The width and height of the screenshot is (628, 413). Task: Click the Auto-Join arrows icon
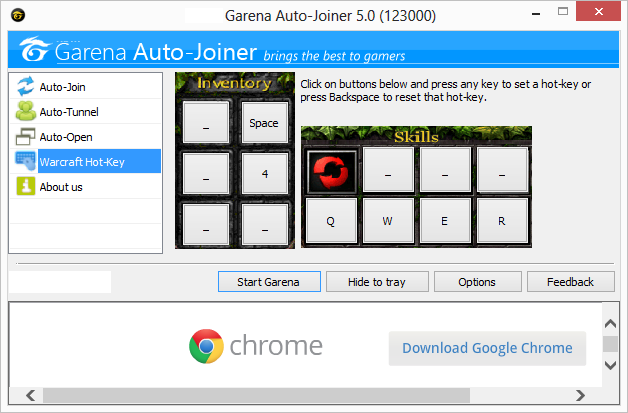coord(26,87)
